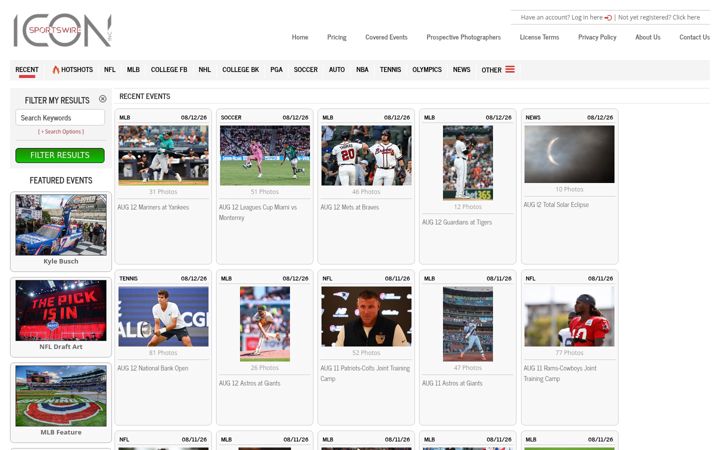Select the PGA tab
Screen dimensions: 720x450
click(276, 69)
